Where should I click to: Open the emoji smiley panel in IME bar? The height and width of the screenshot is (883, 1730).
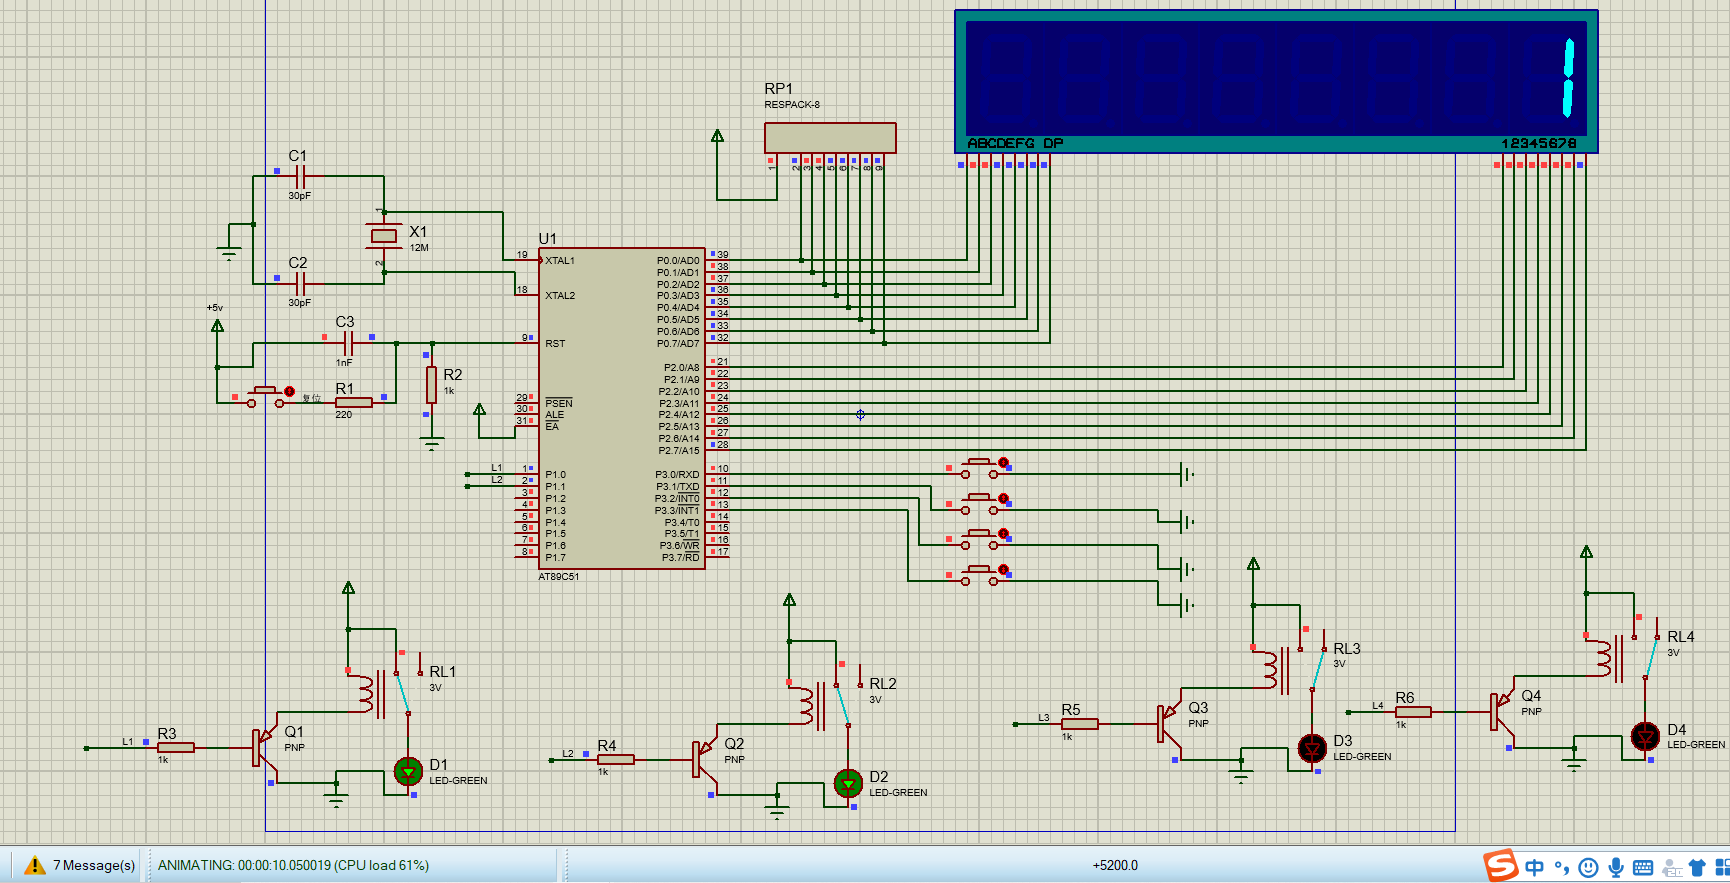coord(1588,867)
